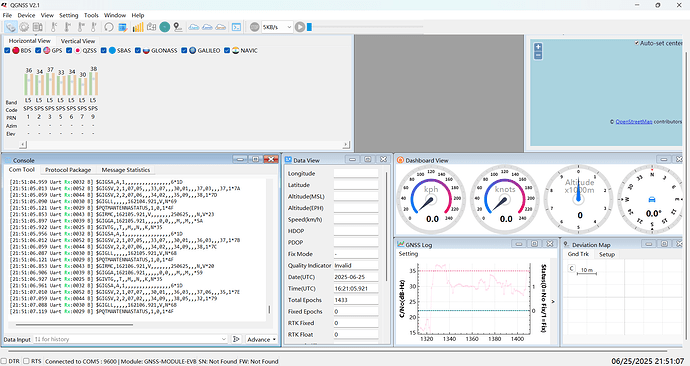Open the terminal console toolbar icon
The image size is (690, 366).
pyautogui.click(x=236, y=27)
